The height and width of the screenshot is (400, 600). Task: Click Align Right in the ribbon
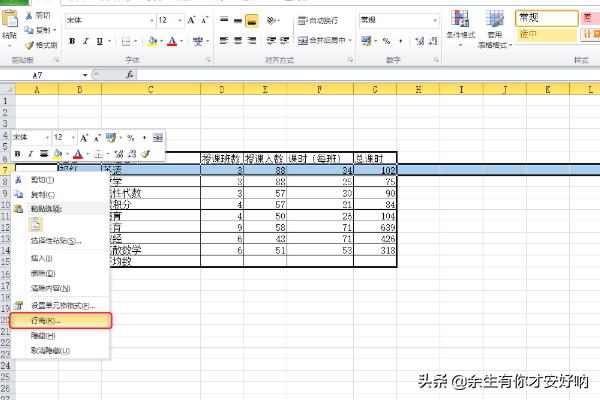pyautogui.click(x=252, y=41)
